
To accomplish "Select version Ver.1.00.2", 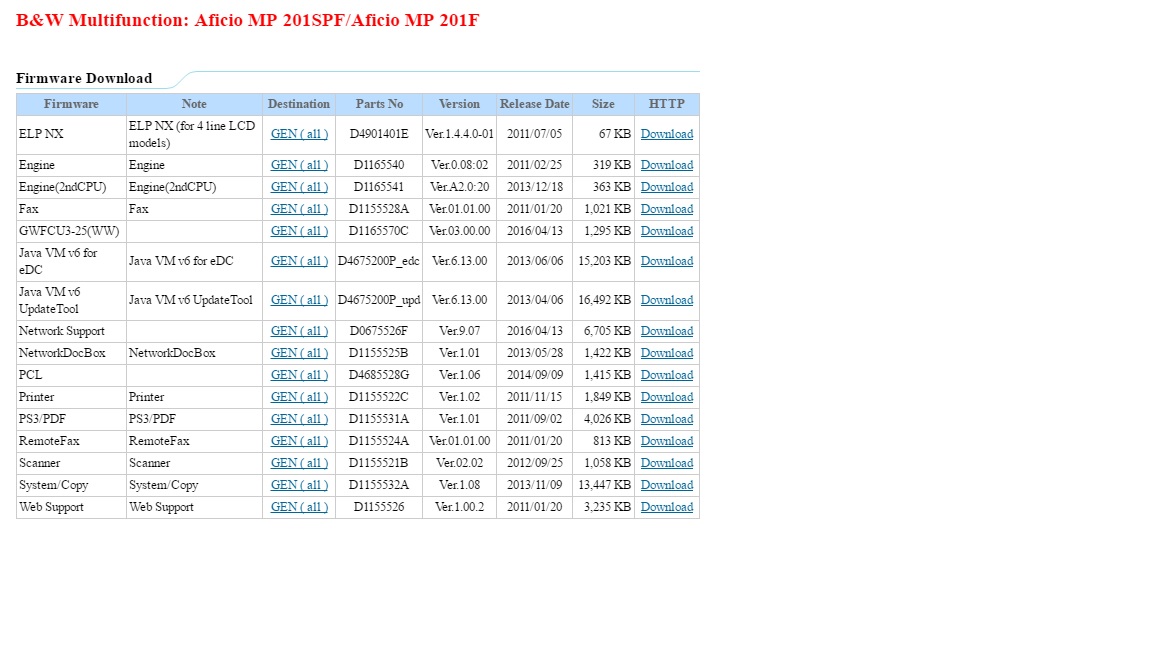I will tap(459, 507).
